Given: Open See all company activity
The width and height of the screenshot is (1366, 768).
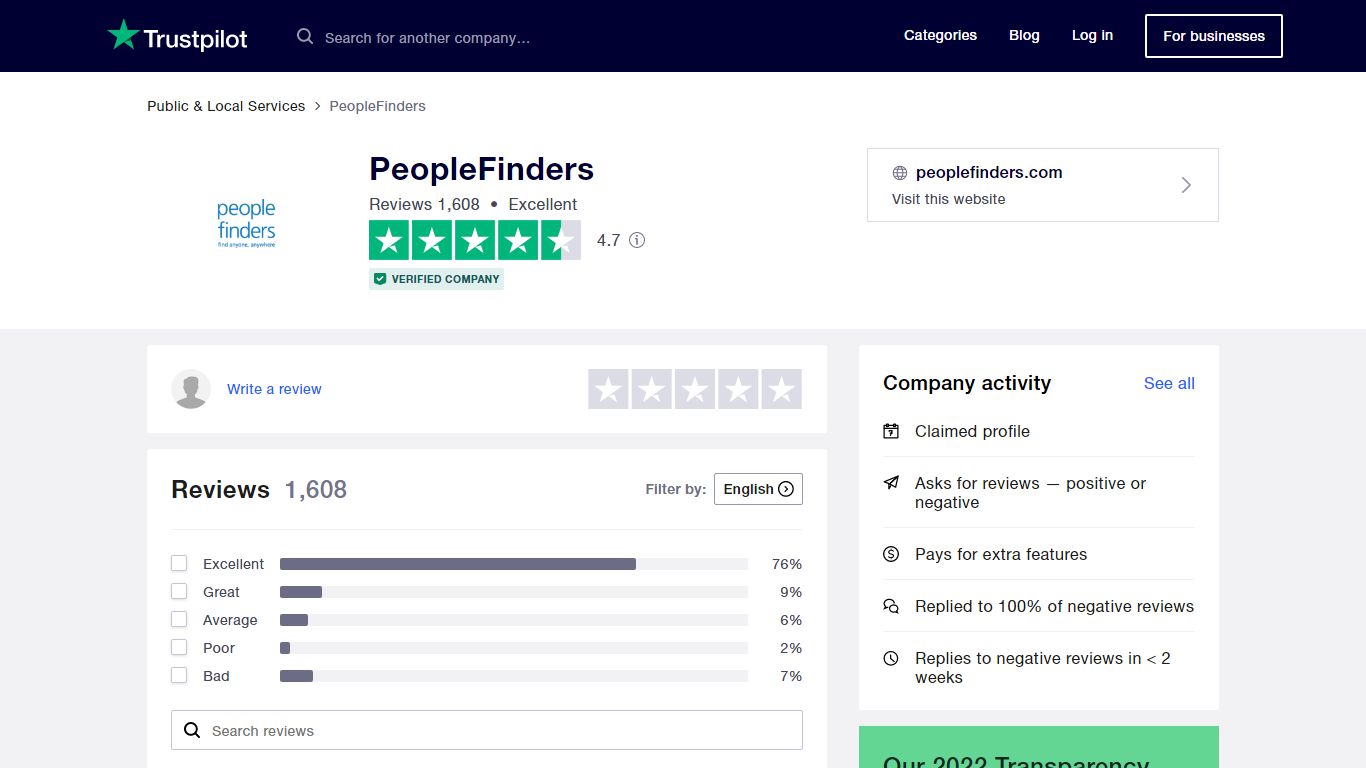Looking at the screenshot, I should [1169, 383].
